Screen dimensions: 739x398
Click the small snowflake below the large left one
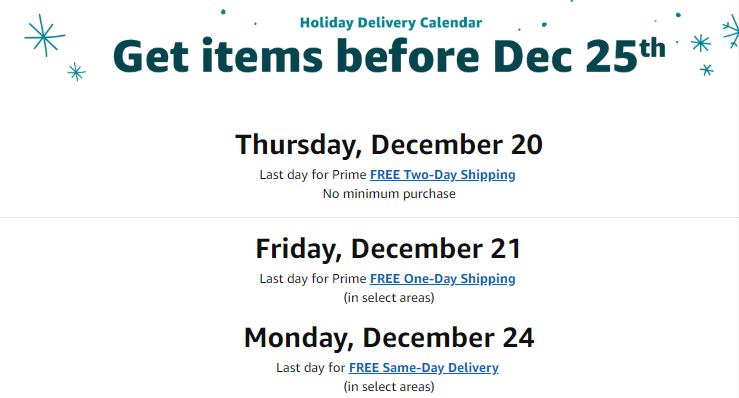76,72
